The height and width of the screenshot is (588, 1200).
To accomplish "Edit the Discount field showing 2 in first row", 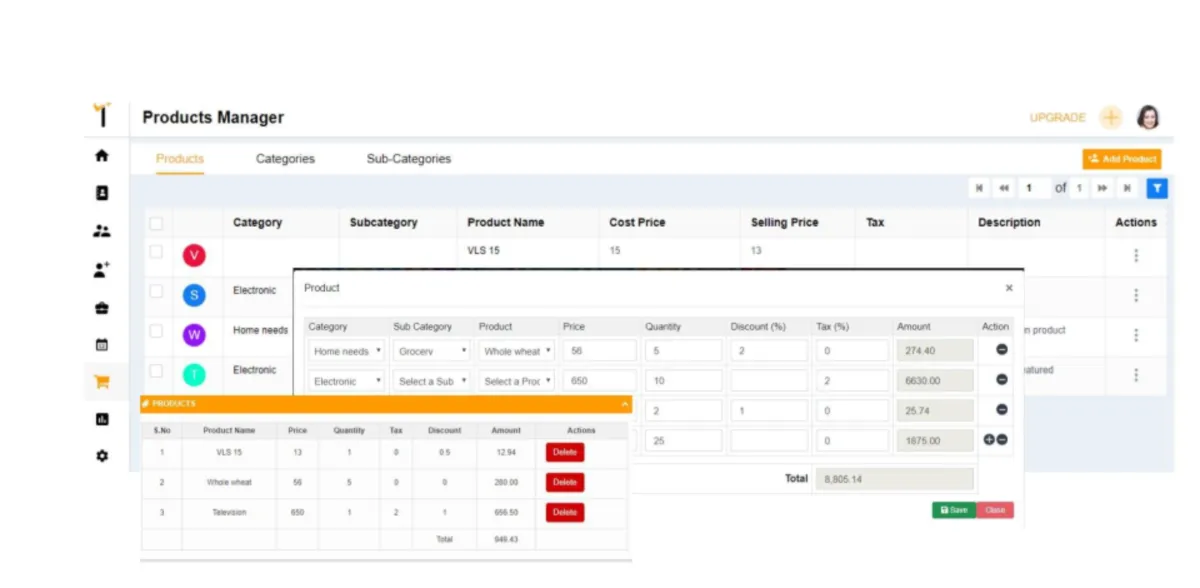I will [x=769, y=351].
